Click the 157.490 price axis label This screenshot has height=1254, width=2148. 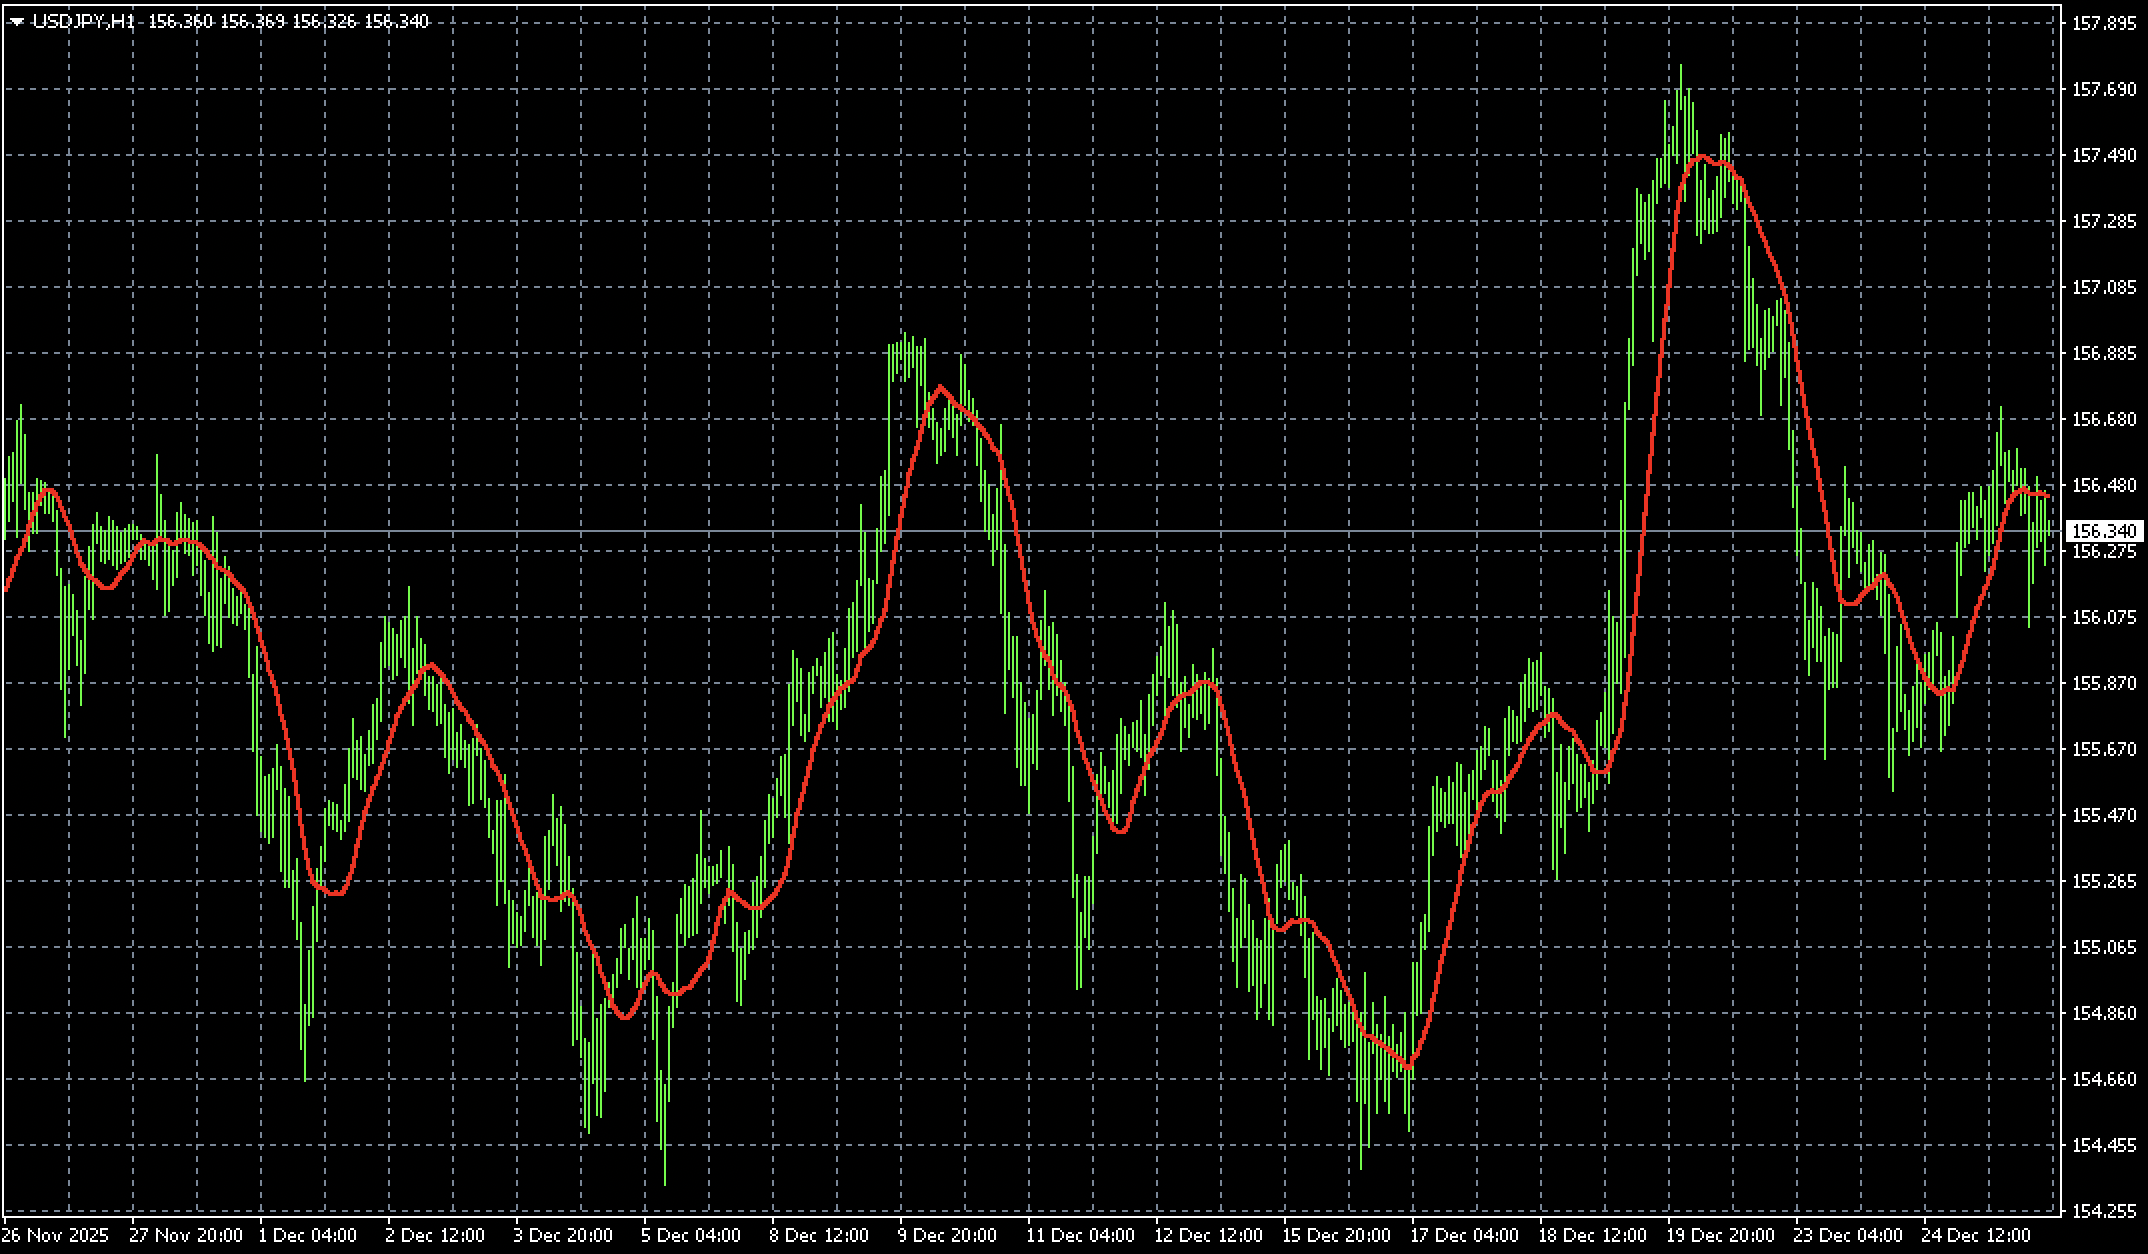click(2103, 155)
